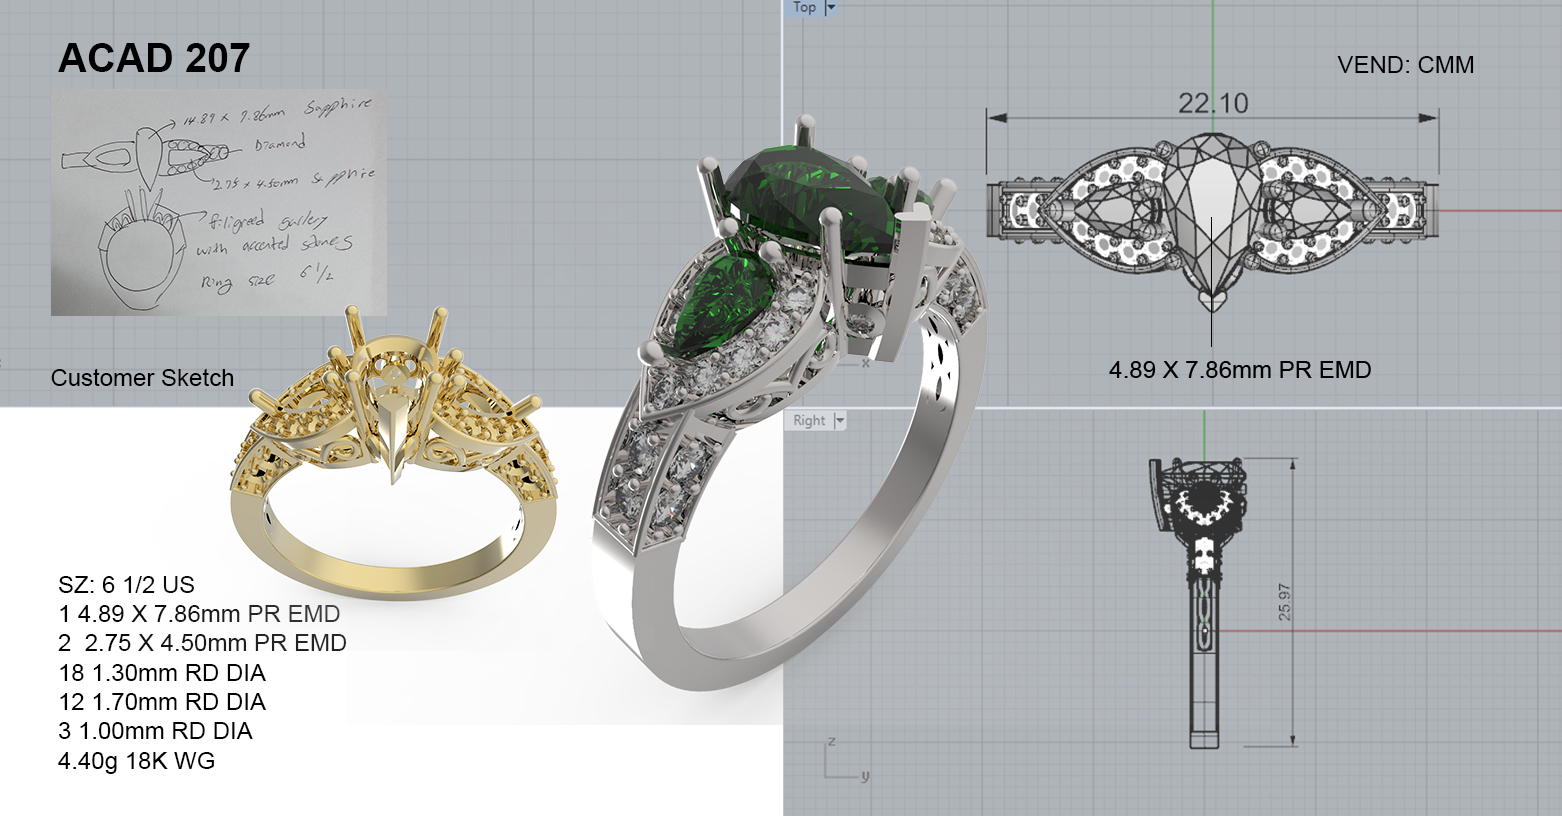Select the customer sketch thumbnail image
Screen dimensions: 1562x816
coord(218,203)
